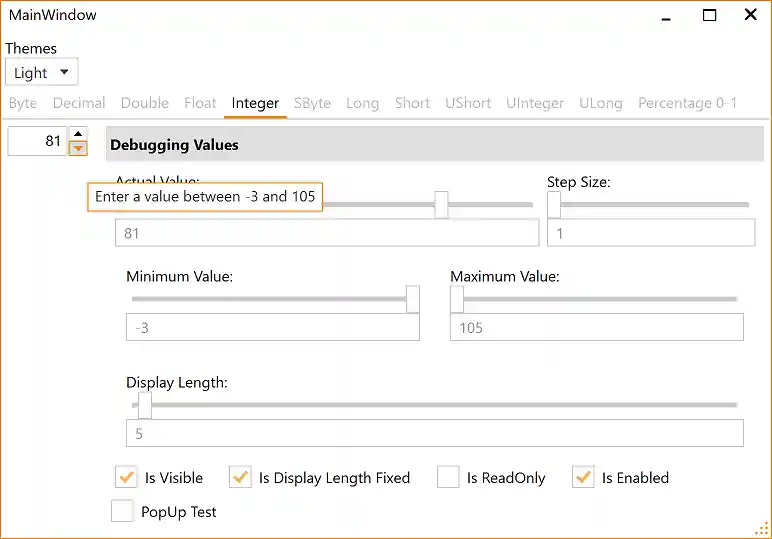Close the MainWindow
This screenshot has height=539, width=772.
tap(750, 15)
